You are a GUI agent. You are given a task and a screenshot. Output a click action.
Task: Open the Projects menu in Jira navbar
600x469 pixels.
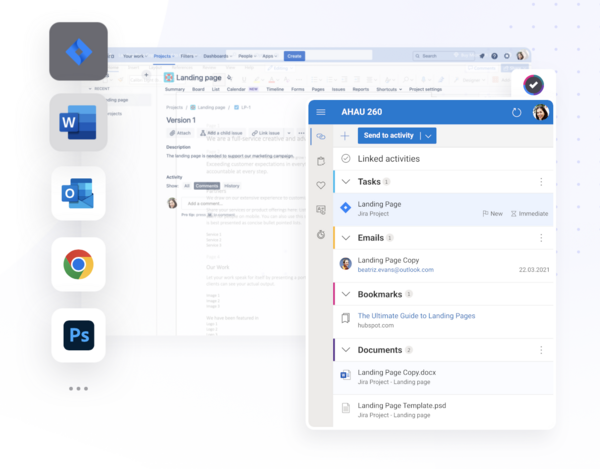[x=154, y=56]
